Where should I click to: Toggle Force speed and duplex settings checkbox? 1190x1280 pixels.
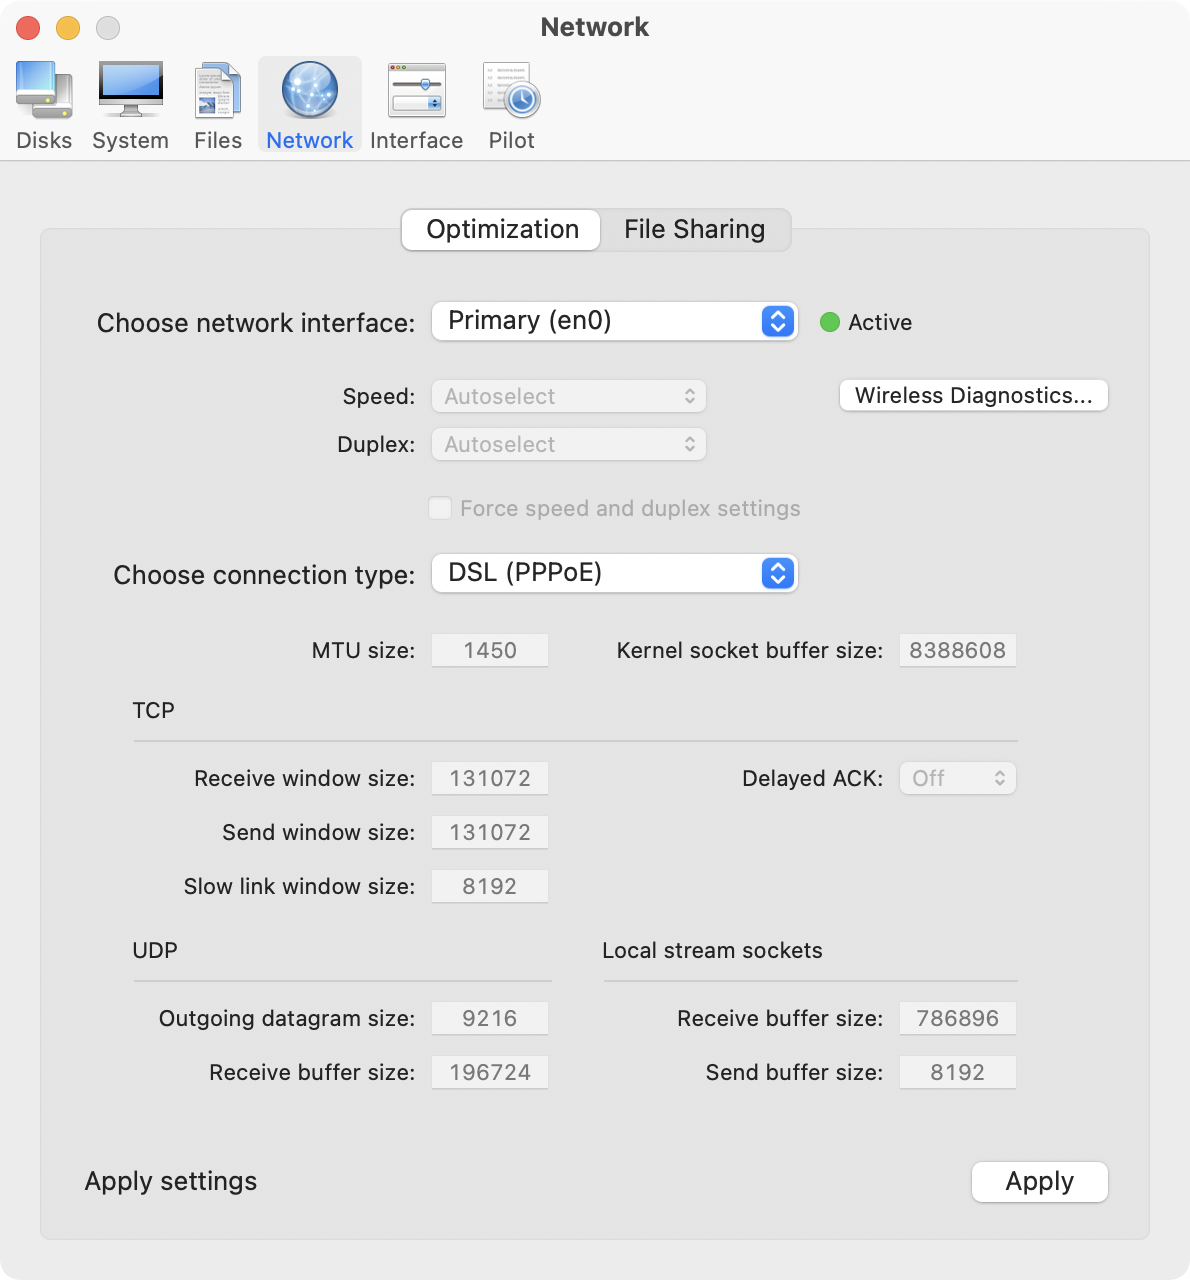pyautogui.click(x=440, y=508)
